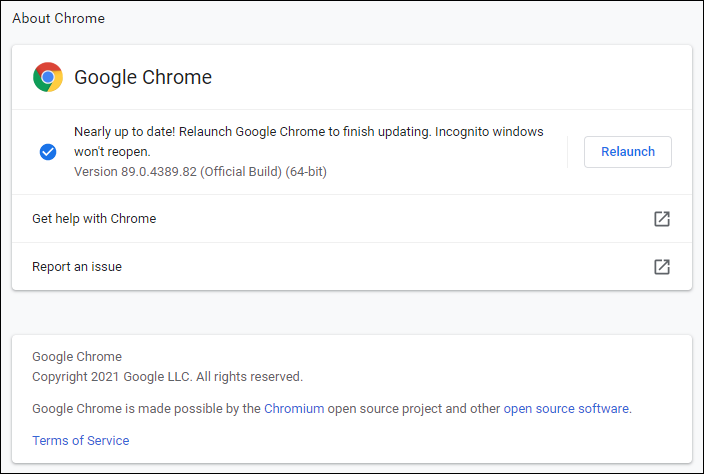Viewport: 704px width, 474px height.
Task: Open Get help with Chrome
Action: pyautogui.click(x=94, y=219)
